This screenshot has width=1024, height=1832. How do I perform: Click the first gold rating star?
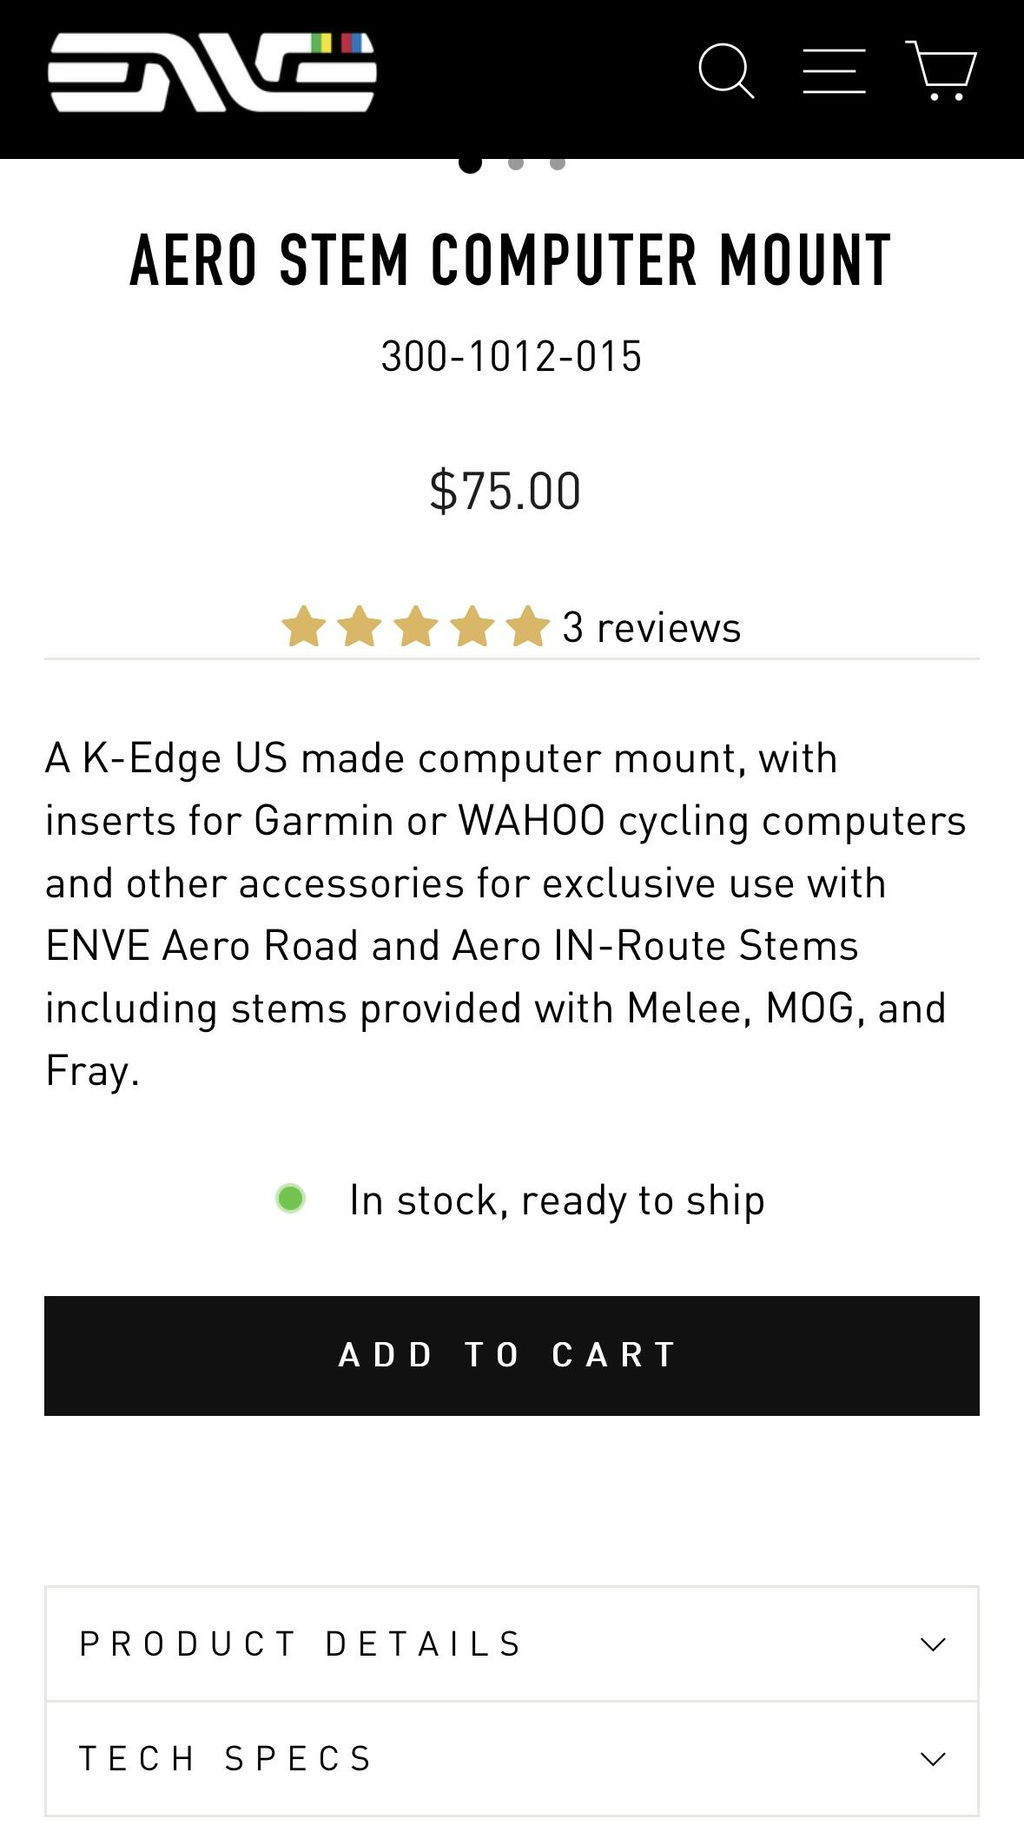[303, 627]
